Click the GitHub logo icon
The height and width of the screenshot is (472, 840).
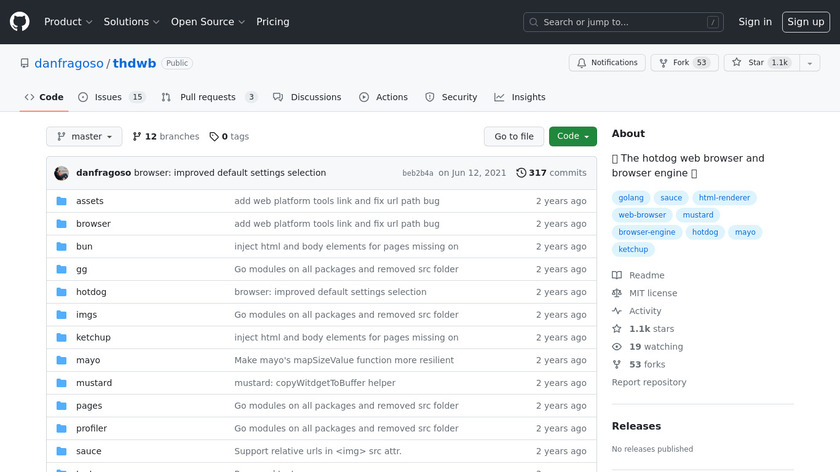click(20, 22)
